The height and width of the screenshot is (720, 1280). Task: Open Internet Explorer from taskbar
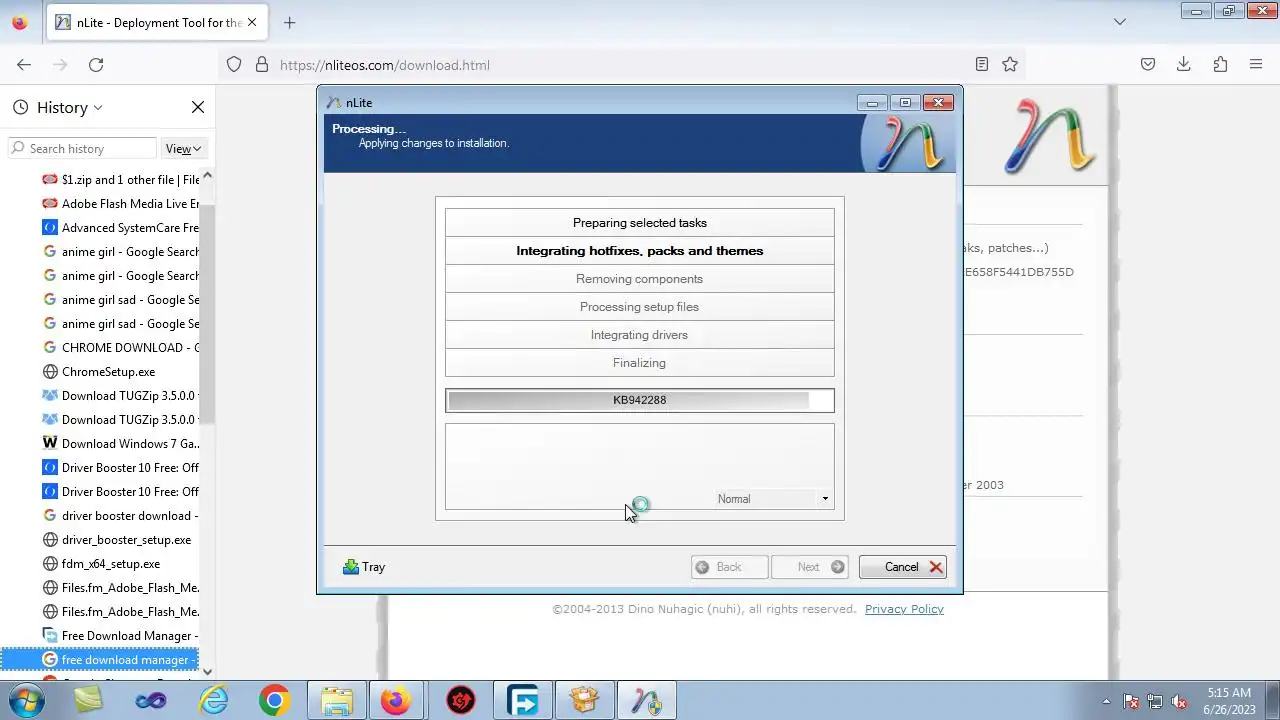click(x=213, y=700)
